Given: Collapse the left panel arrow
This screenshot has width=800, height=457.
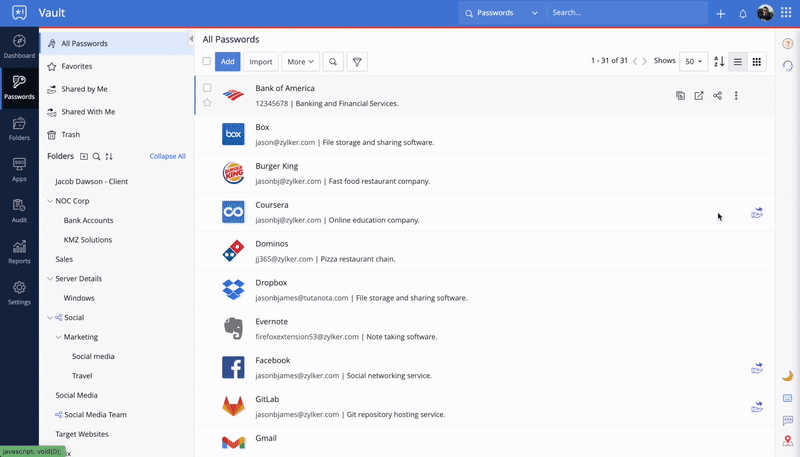Looking at the screenshot, I should [191, 39].
